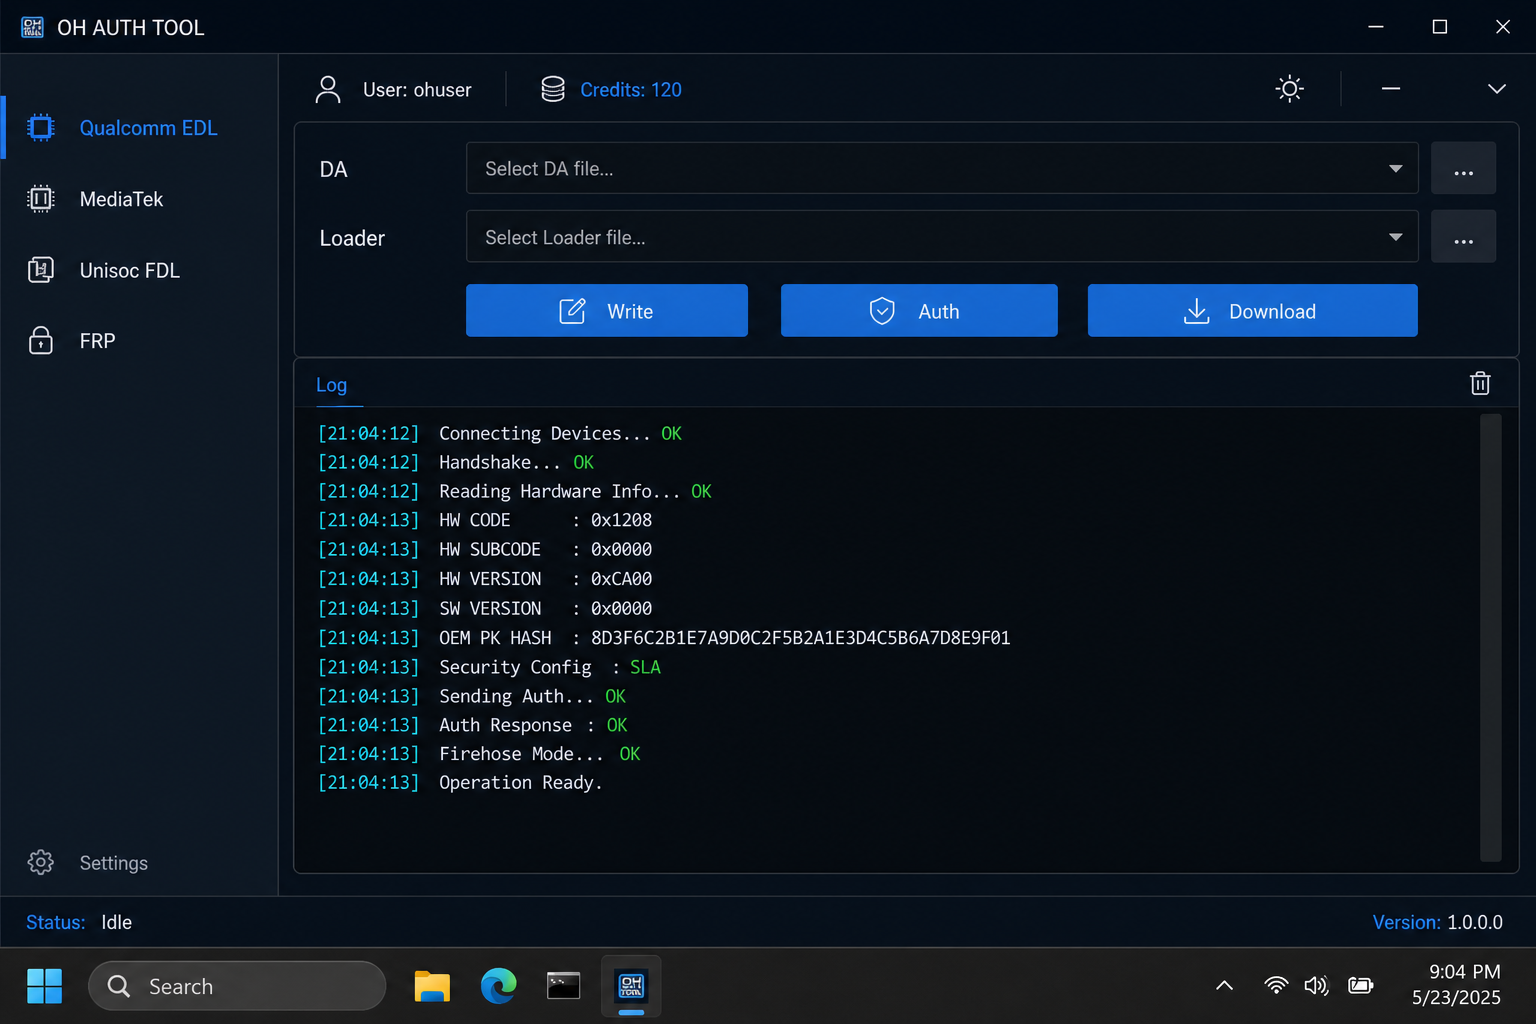Click the taskbar Search box
The width and height of the screenshot is (1536, 1024).
[237, 986]
